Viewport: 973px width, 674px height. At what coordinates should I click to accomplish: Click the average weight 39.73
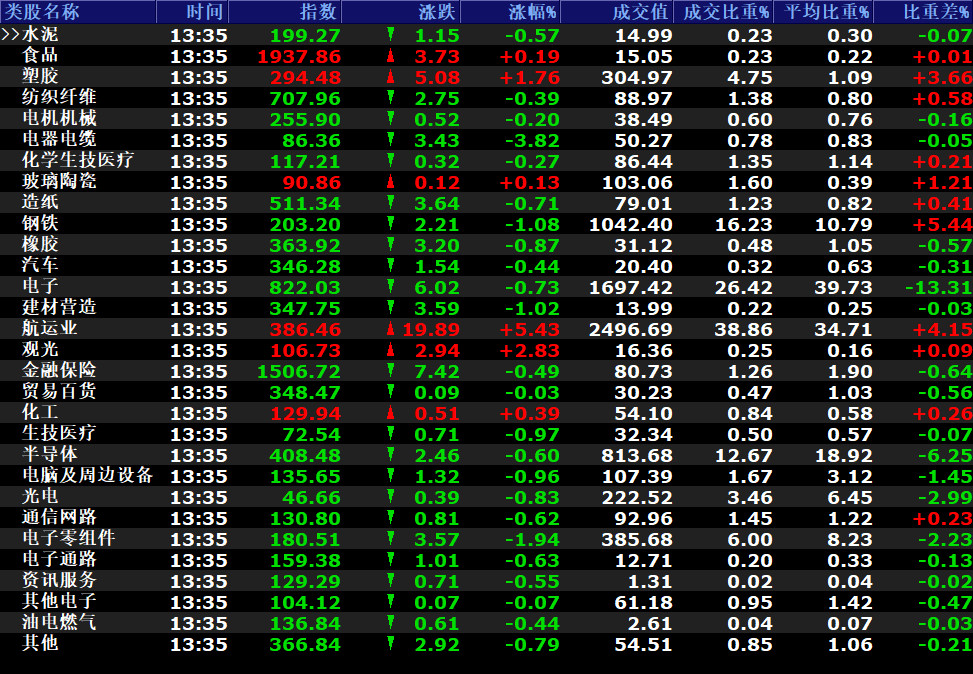click(843, 287)
